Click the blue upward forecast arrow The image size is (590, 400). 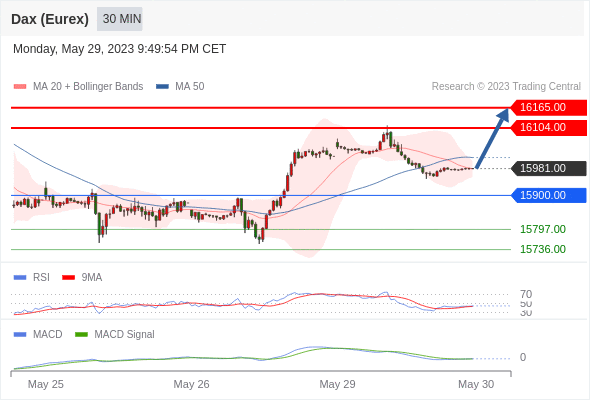click(493, 138)
